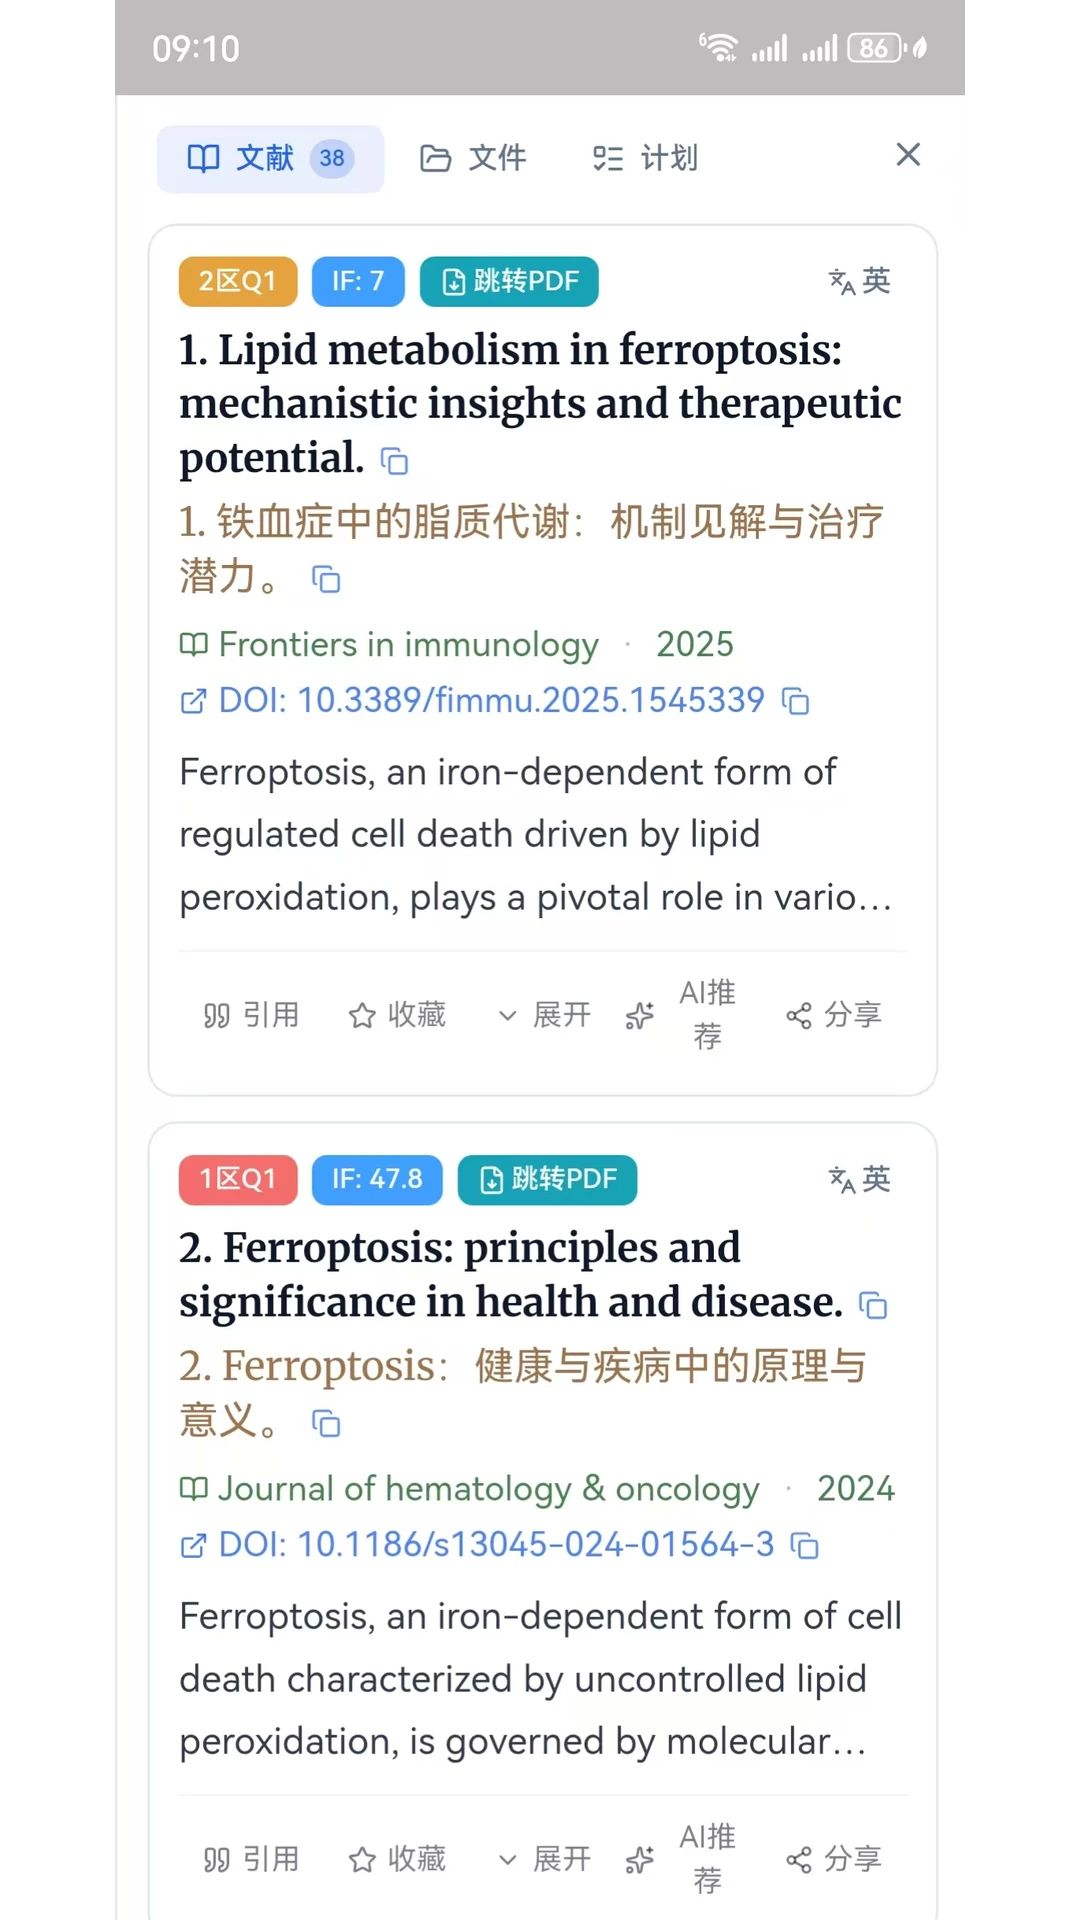This screenshot has width=1080, height=1920.
Task: Toggle 收藏 star on article 2
Action: click(397, 1859)
